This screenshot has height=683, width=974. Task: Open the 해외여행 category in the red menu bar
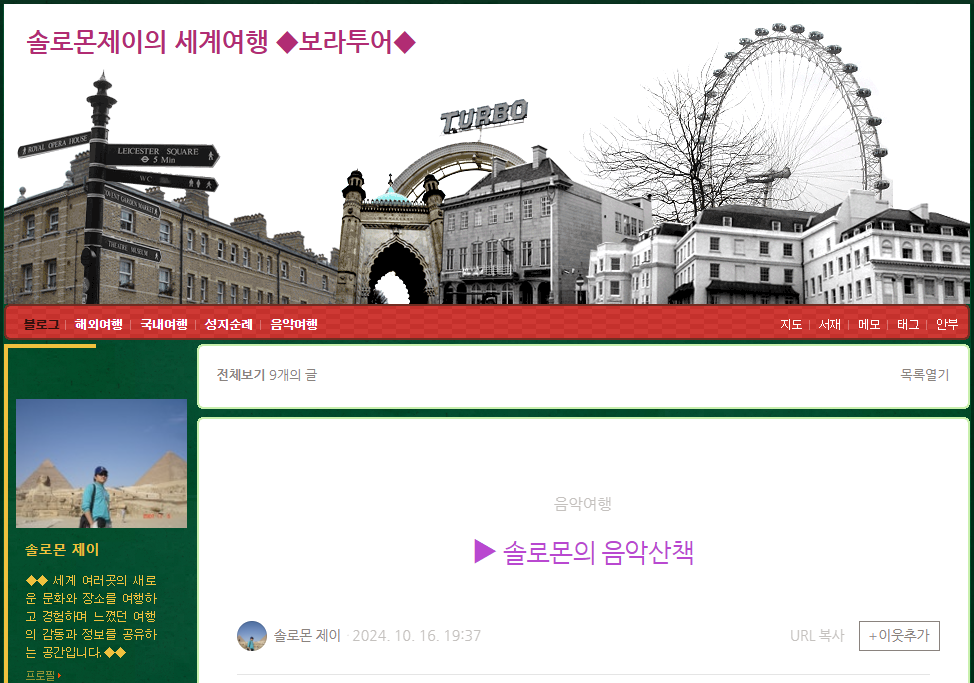point(99,325)
